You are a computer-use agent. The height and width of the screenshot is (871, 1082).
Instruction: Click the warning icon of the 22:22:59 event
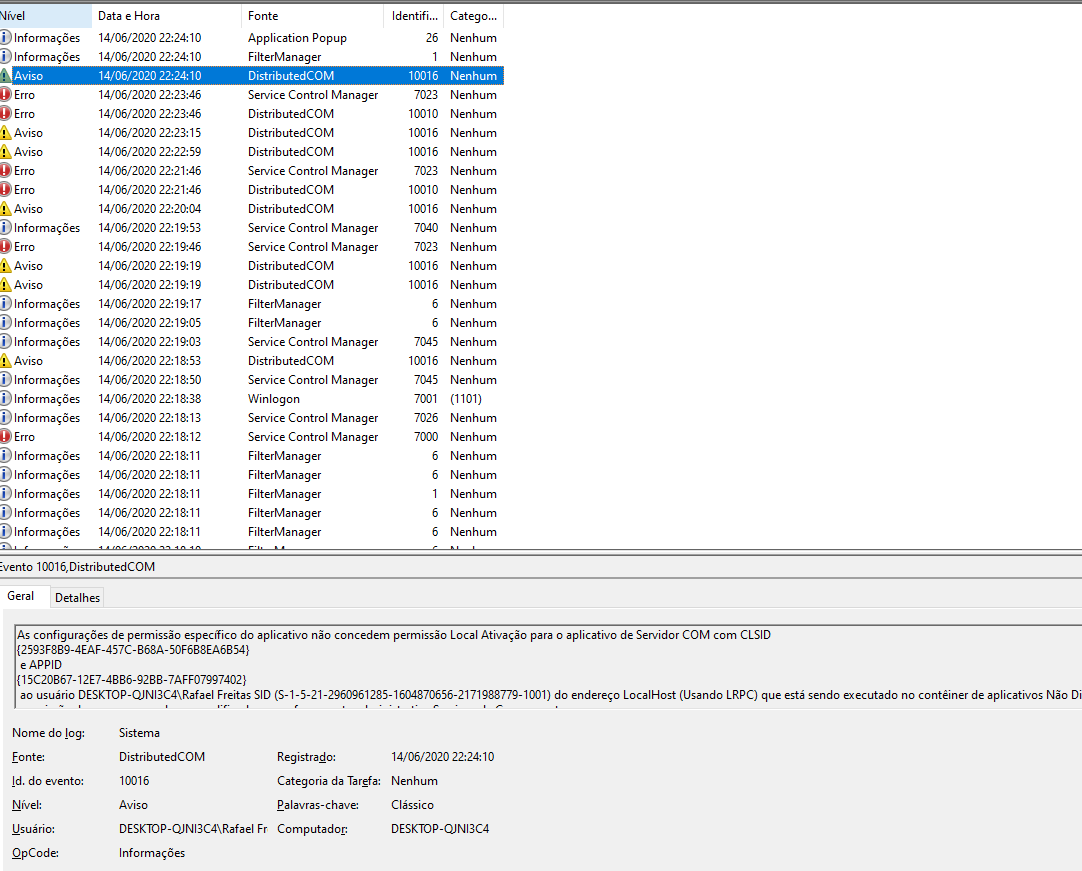point(5,152)
